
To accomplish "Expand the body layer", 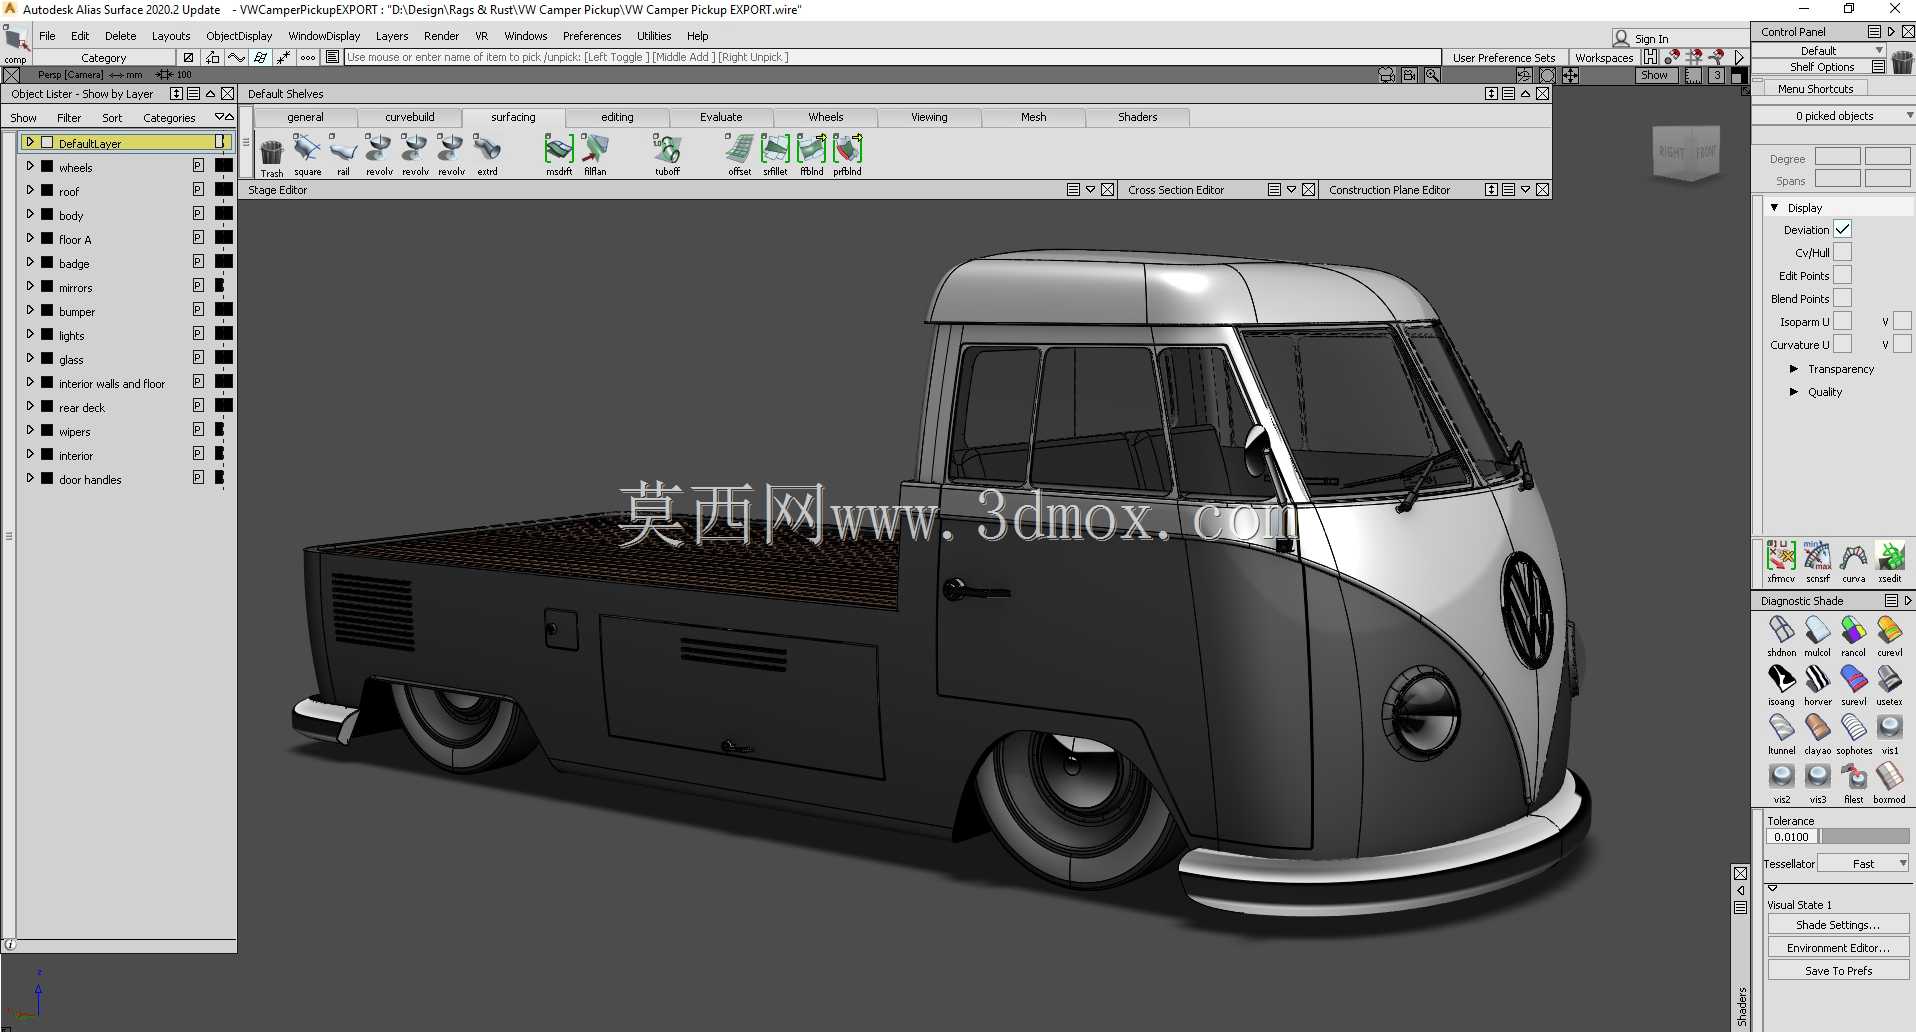I will pyautogui.click(x=30, y=214).
